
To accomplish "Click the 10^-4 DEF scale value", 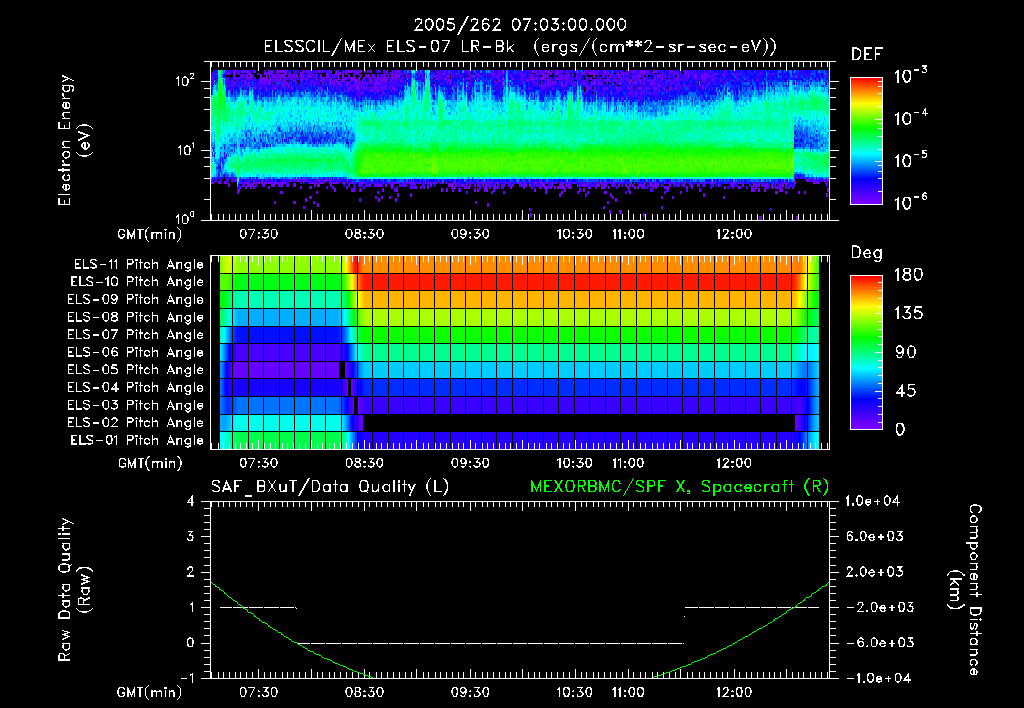I will click(910, 118).
